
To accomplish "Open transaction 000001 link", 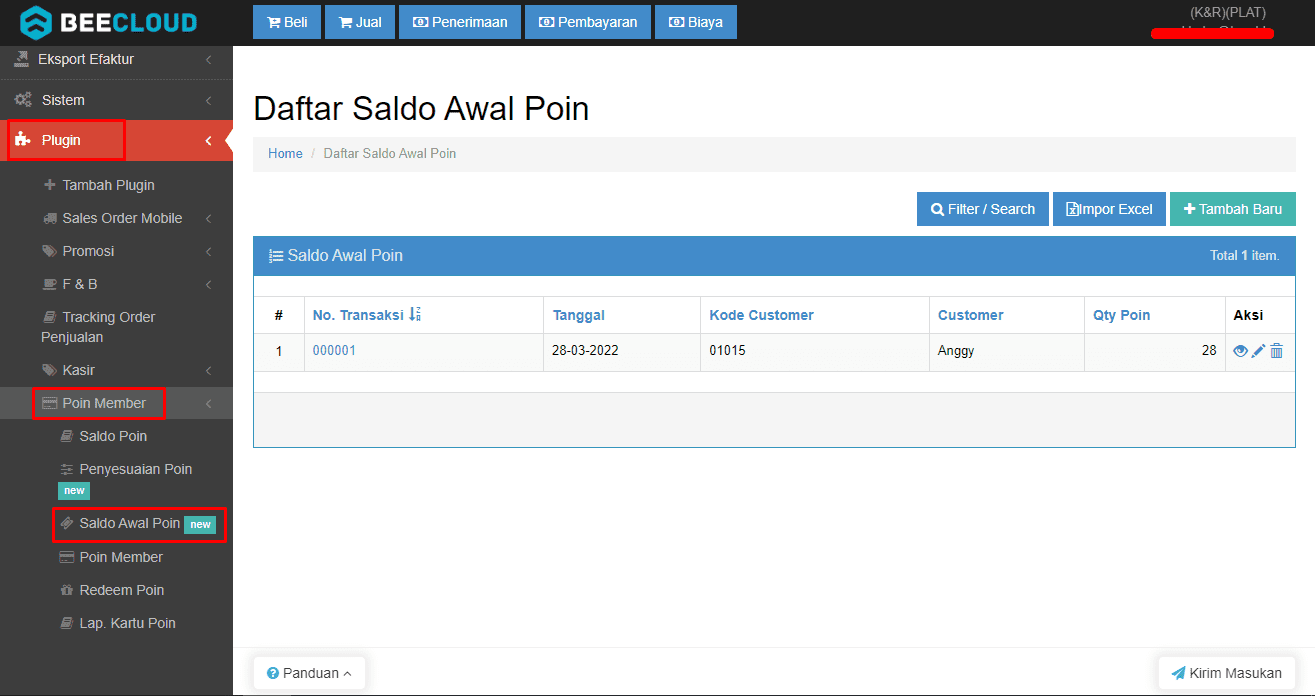I will click(x=334, y=351).
